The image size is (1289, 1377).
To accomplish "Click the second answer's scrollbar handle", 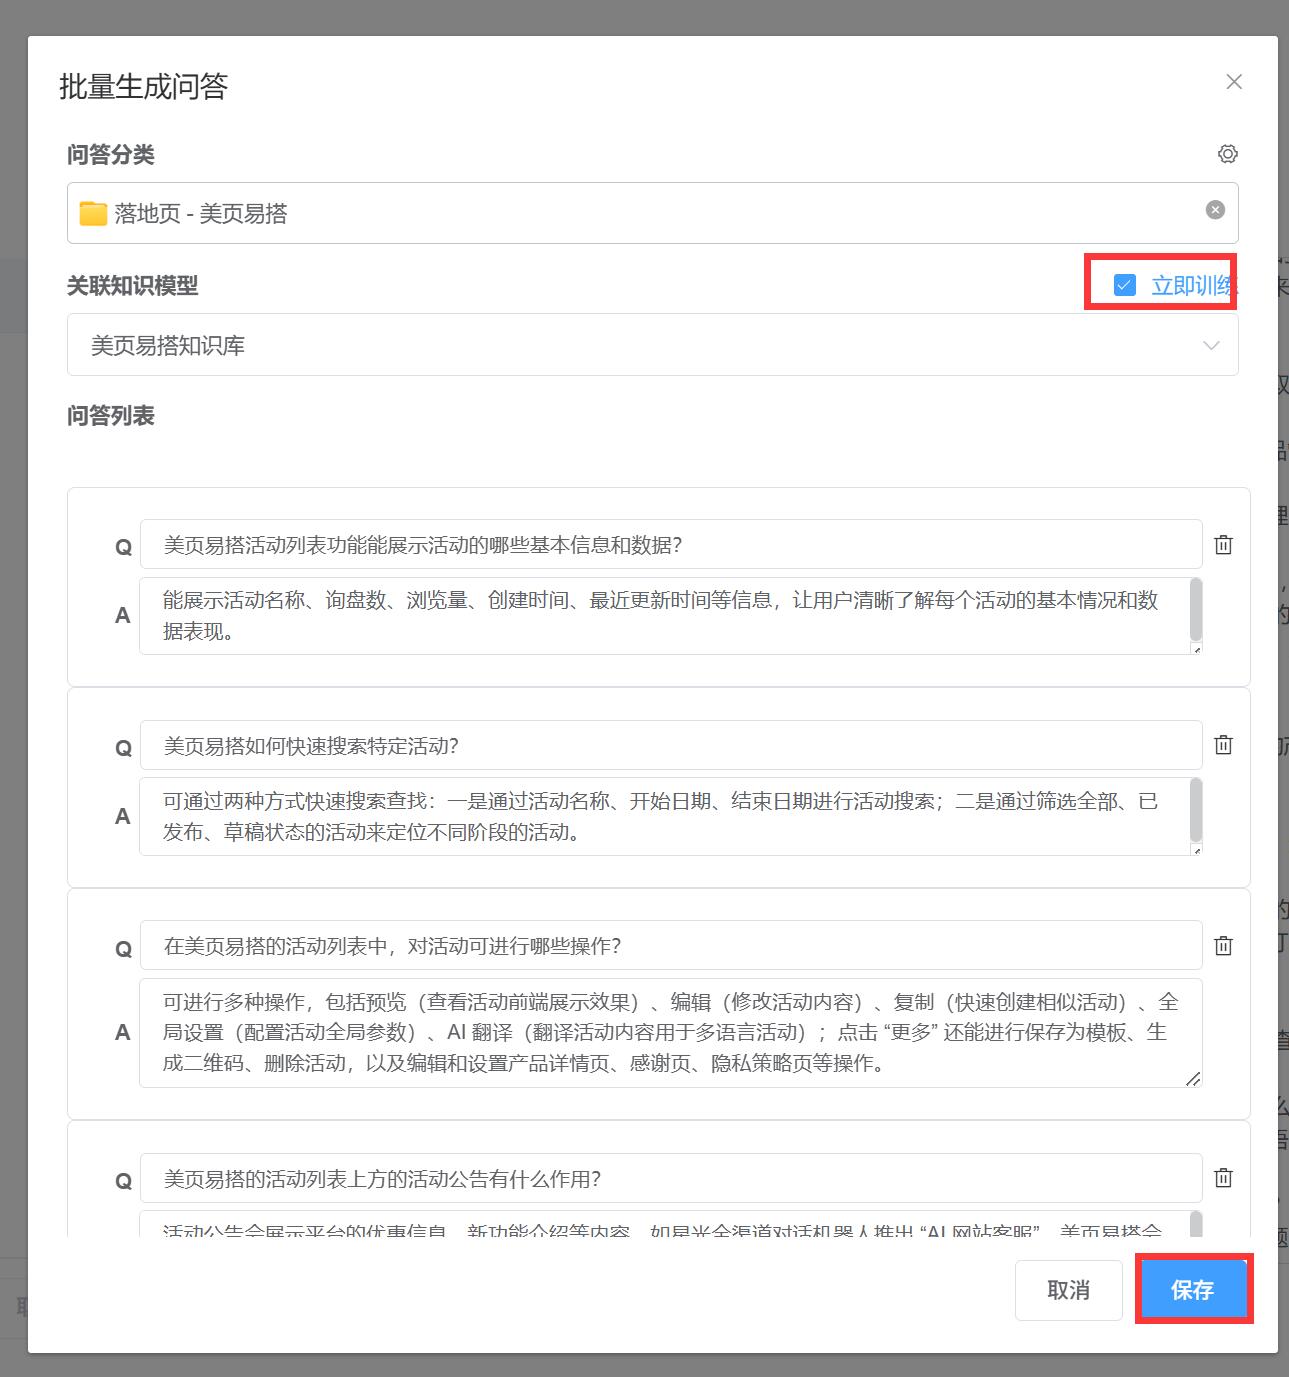I will pyautogui.click(x=1196, y=811).
